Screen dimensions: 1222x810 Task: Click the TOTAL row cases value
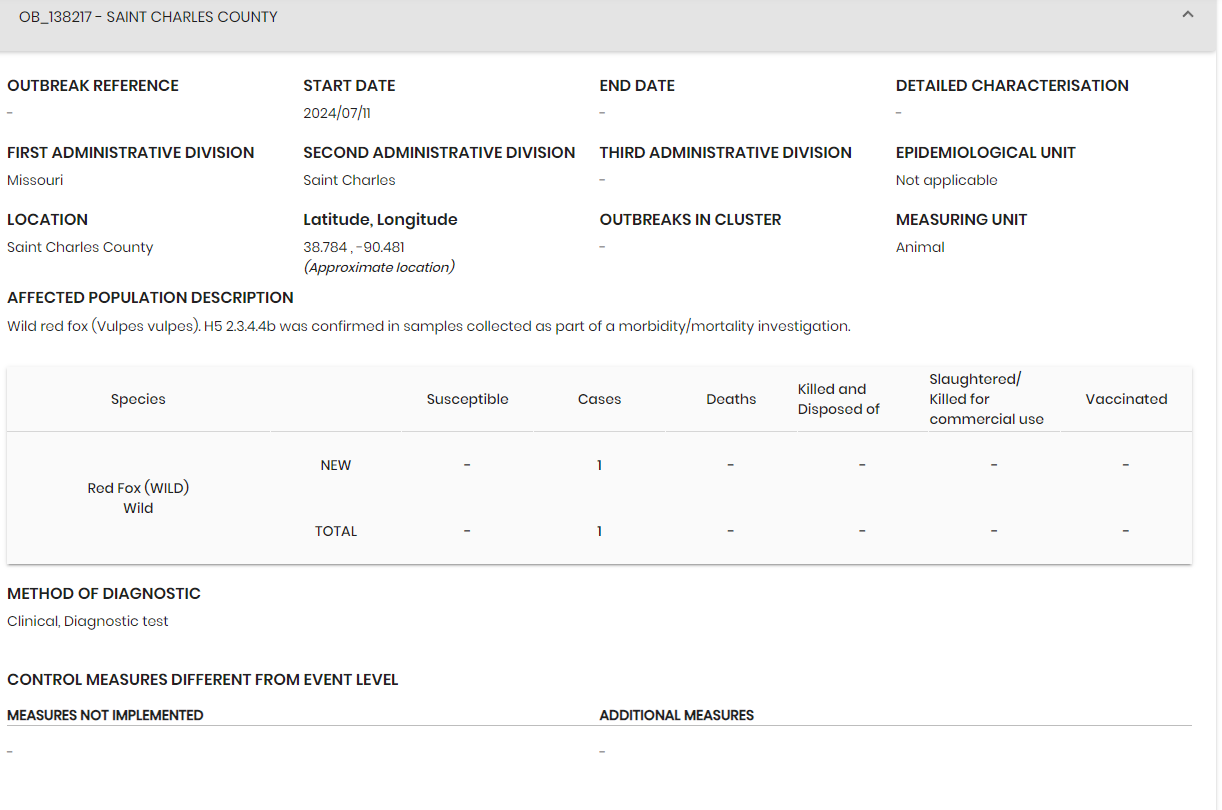point(599,531)
